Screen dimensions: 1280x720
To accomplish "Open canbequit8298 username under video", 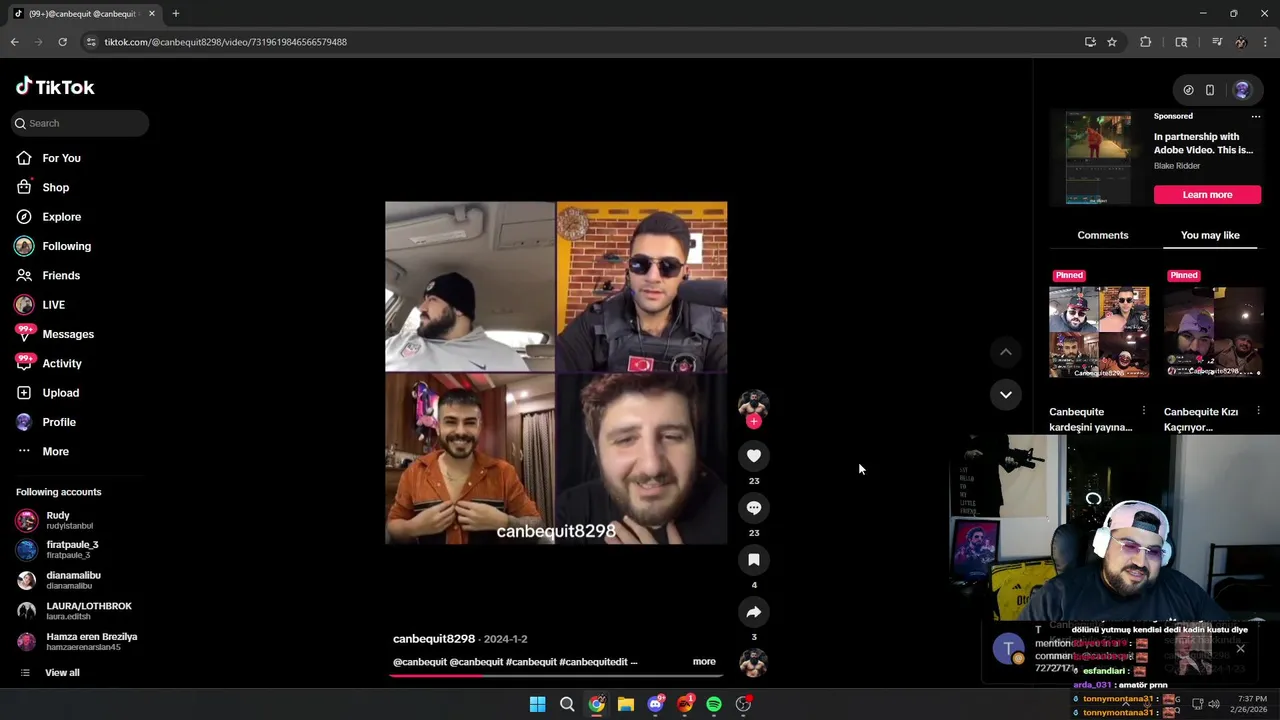I will (434, 639).
